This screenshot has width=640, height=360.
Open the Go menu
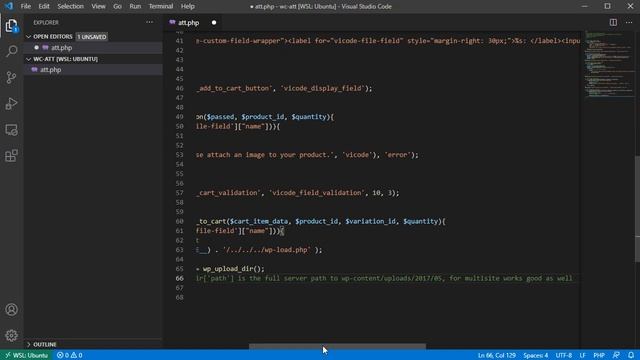(118, 6)
